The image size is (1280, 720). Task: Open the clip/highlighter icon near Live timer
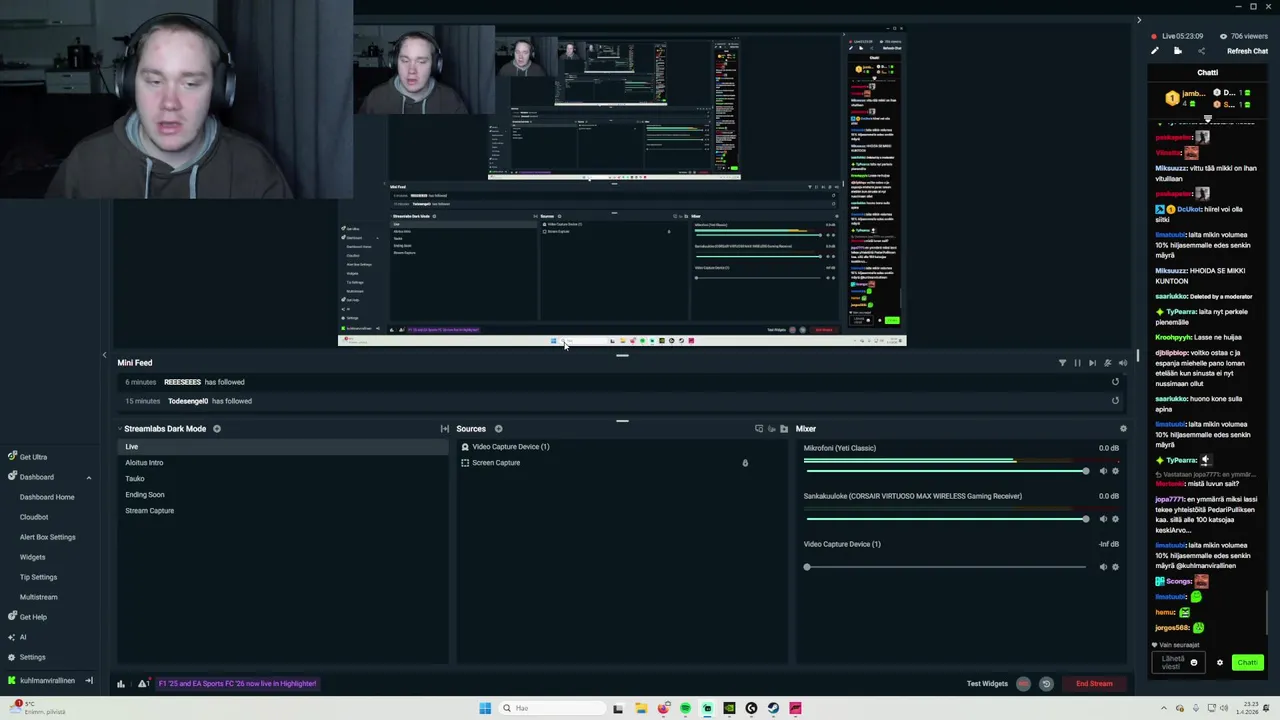(x=1178, y=51)
